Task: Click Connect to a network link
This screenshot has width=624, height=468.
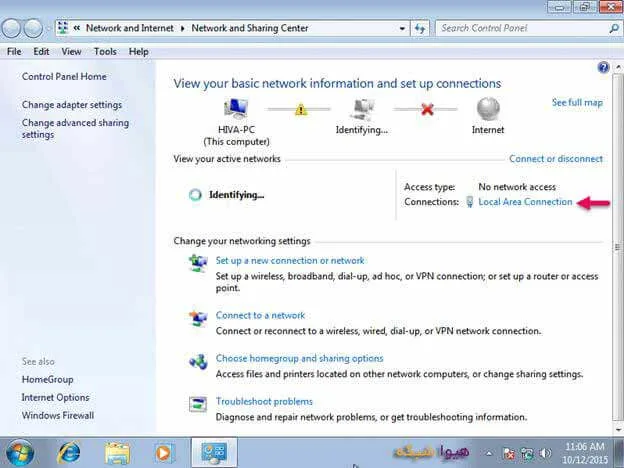Action: (x=260, y=315)
